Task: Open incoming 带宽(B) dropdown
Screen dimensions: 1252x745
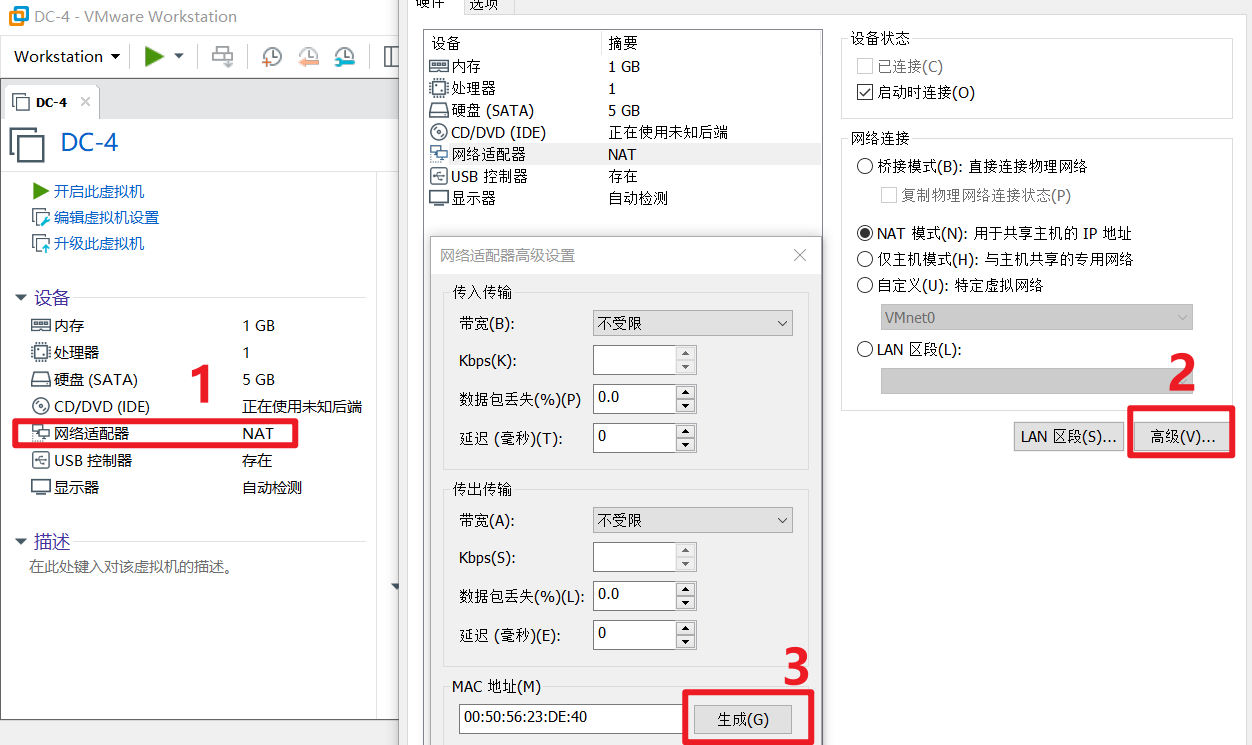Action: tap(692, 323)
